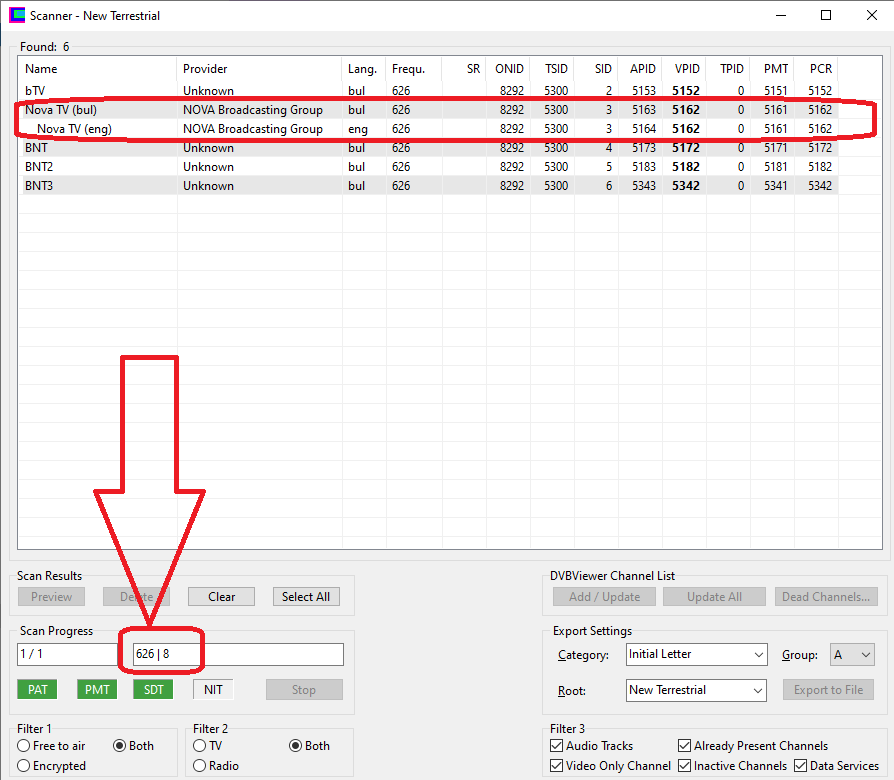Click VPID value 5182 in BNT2 row

tap(685, 166)
